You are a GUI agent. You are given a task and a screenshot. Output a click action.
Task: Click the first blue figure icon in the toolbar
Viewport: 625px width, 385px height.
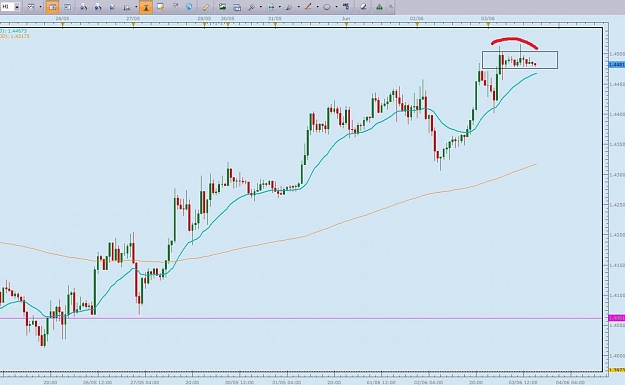(x=83, y=7)
